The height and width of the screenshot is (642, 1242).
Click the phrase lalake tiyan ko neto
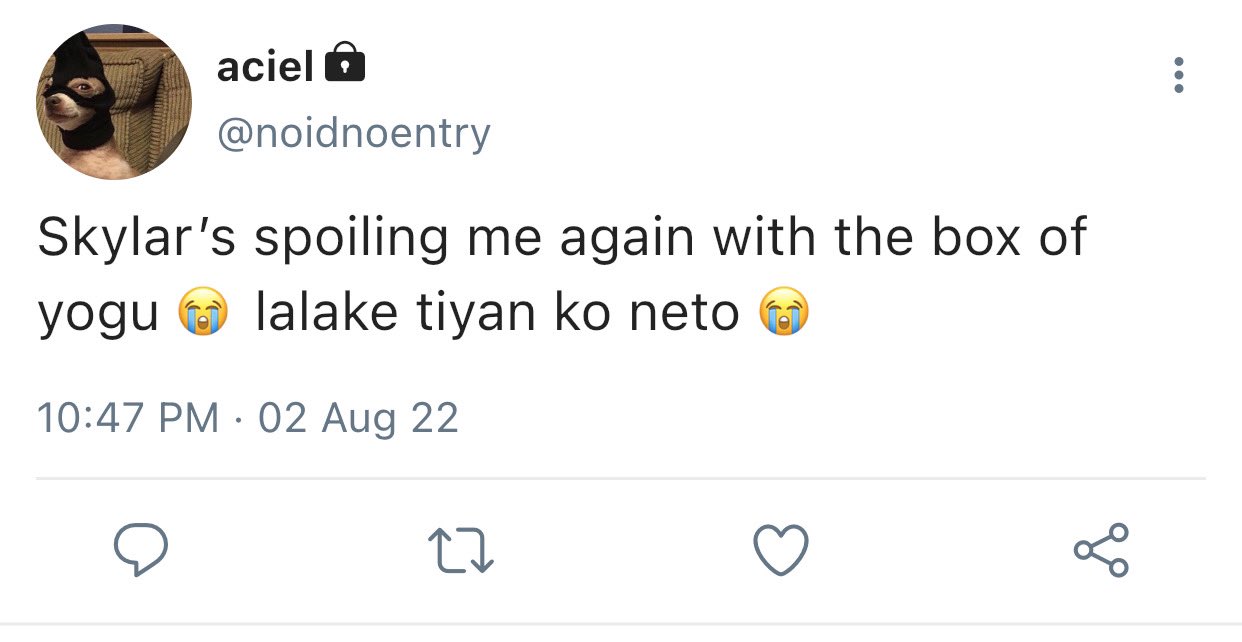tap(498, 314)
